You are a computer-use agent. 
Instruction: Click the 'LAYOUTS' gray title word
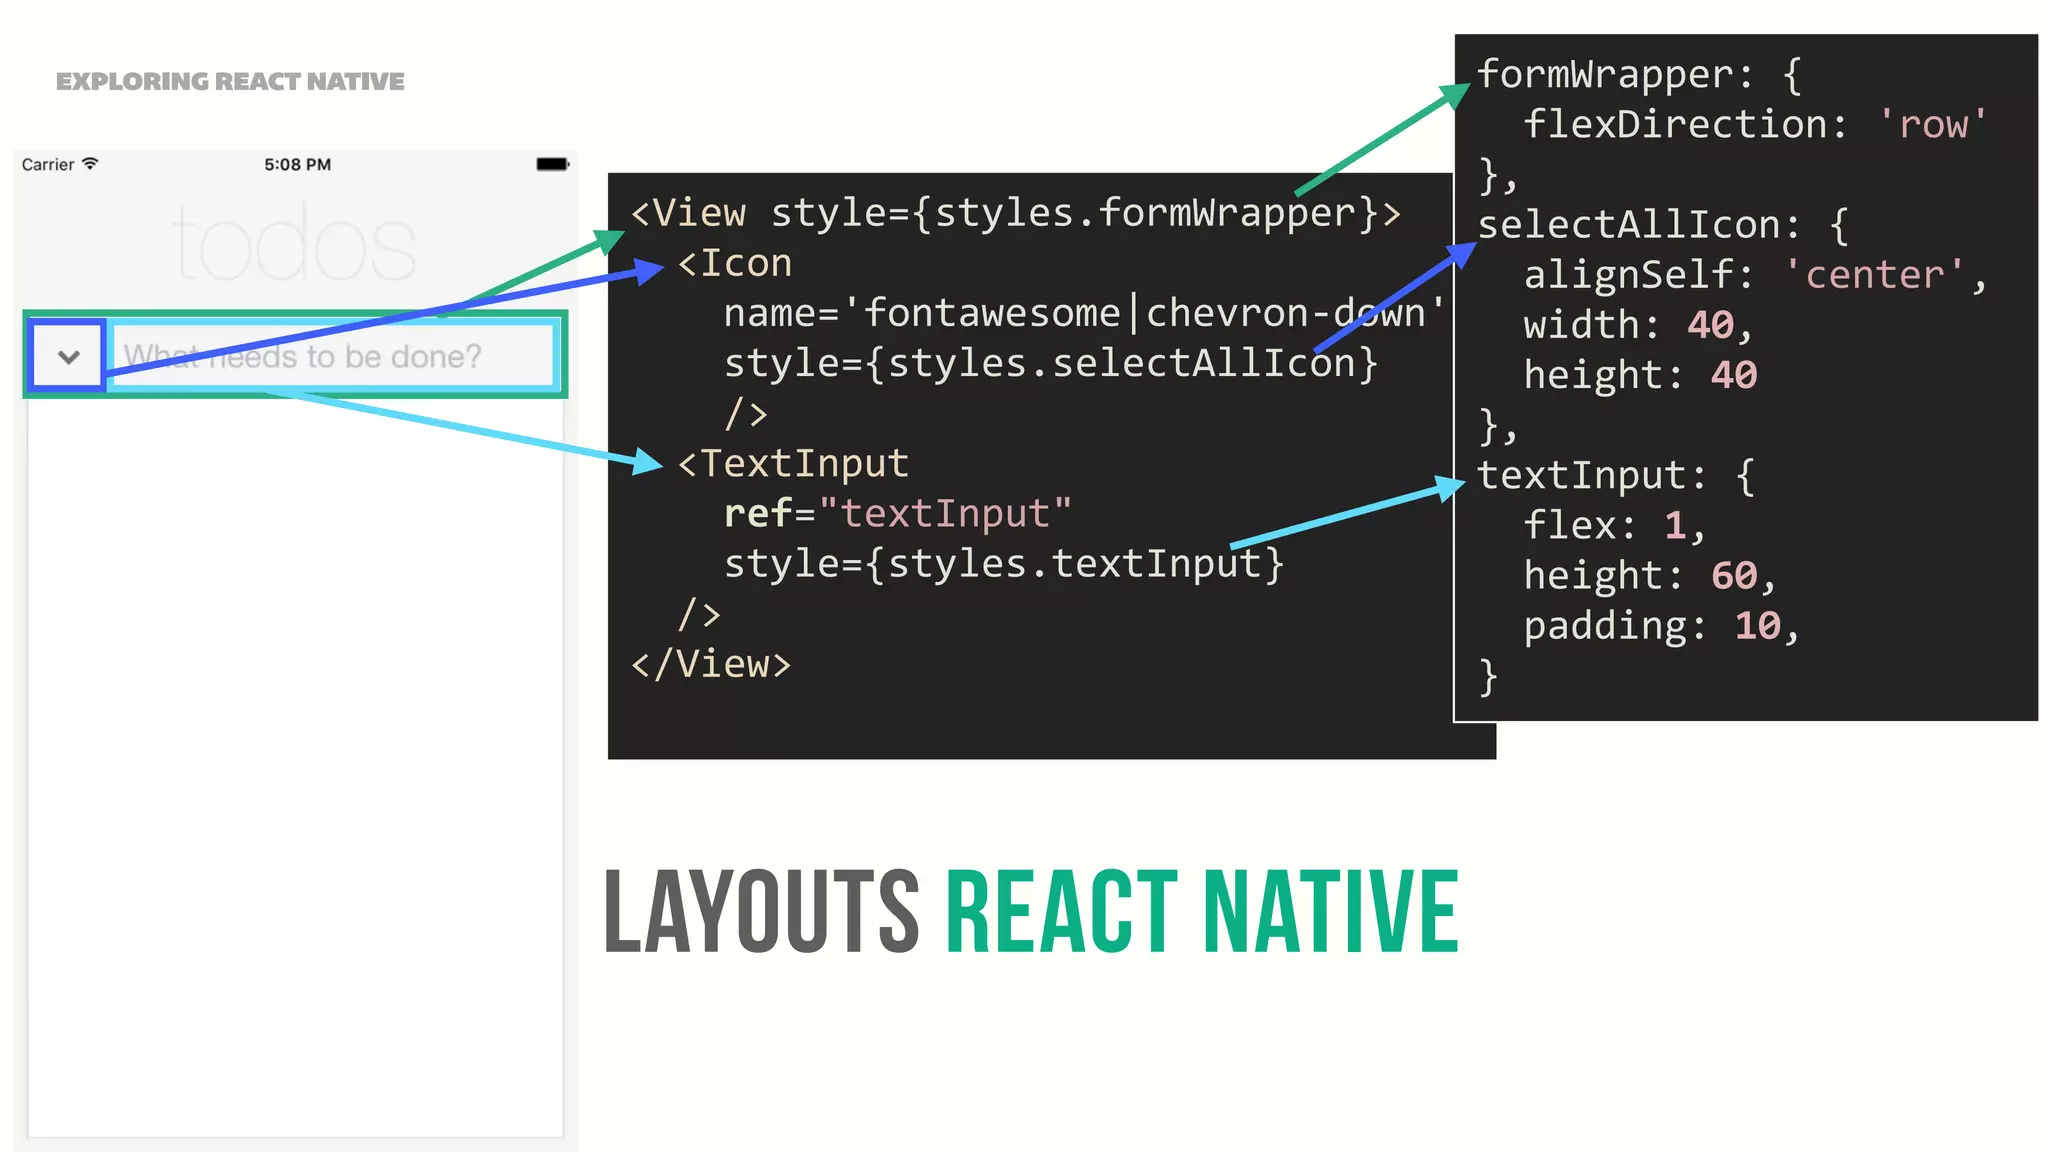(761, 911)
